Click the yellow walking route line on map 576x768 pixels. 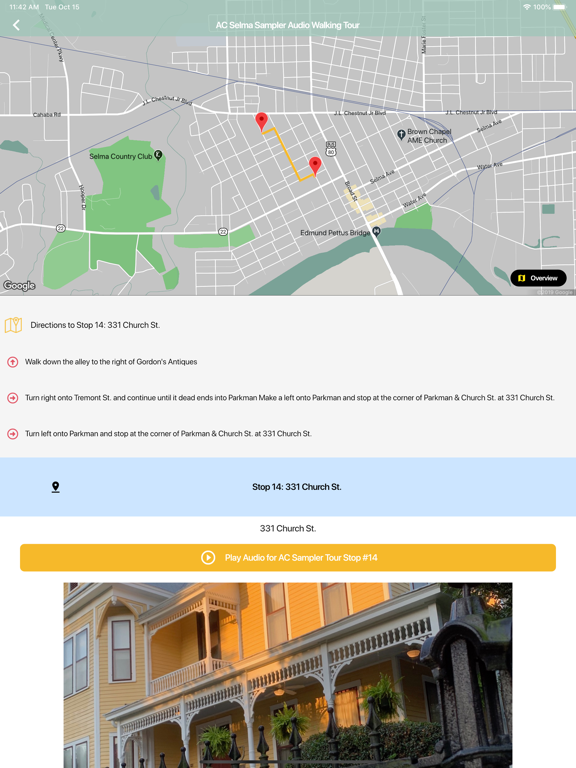click(287, 154)
